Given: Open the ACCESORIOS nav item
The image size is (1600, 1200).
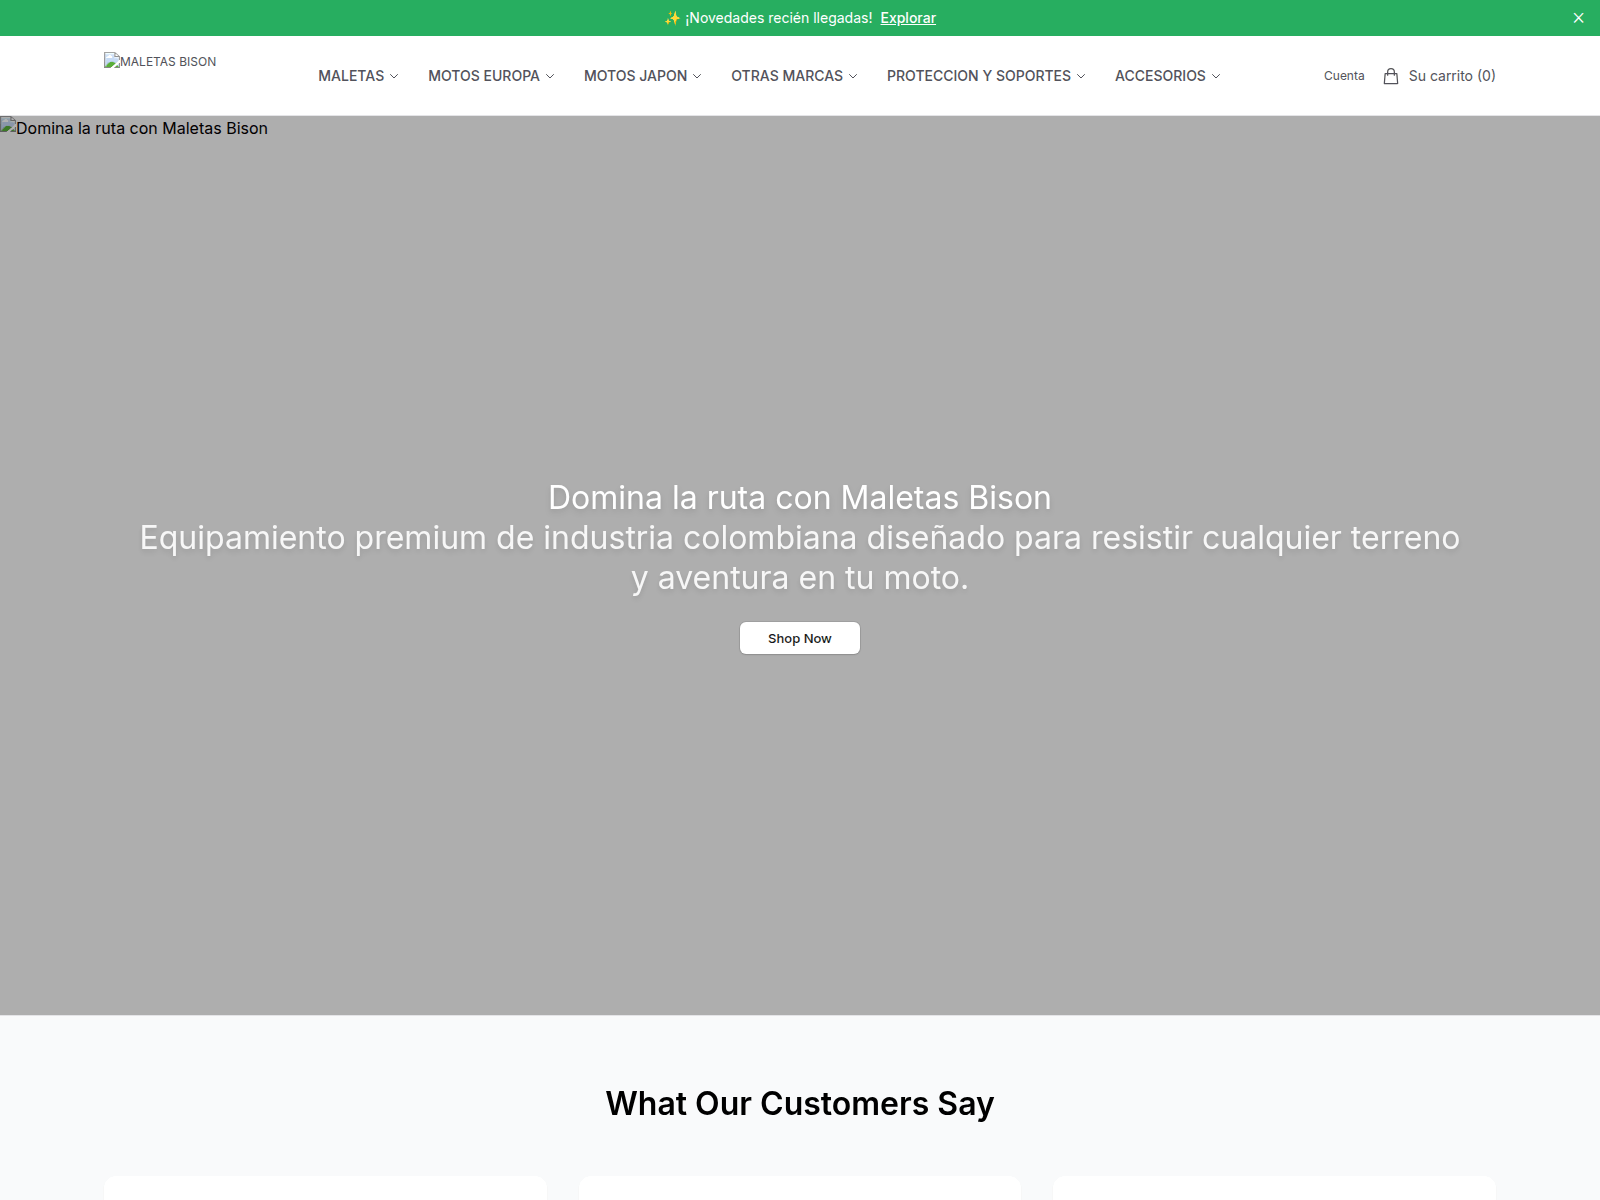Looking at the screenshot, I should tap(1160, 76).
